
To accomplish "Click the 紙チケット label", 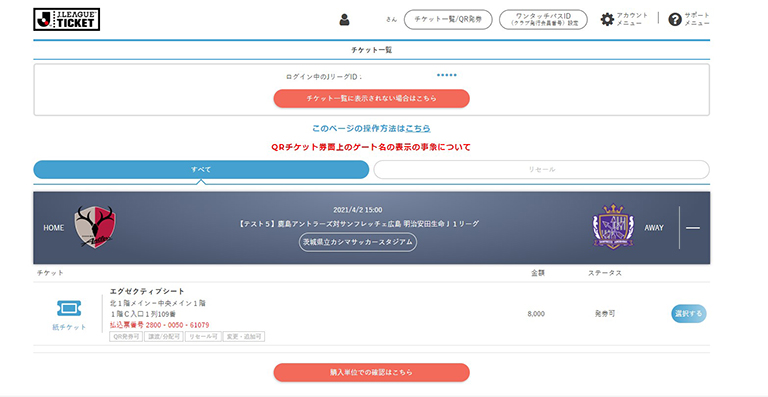I will (x=69, y=327).
